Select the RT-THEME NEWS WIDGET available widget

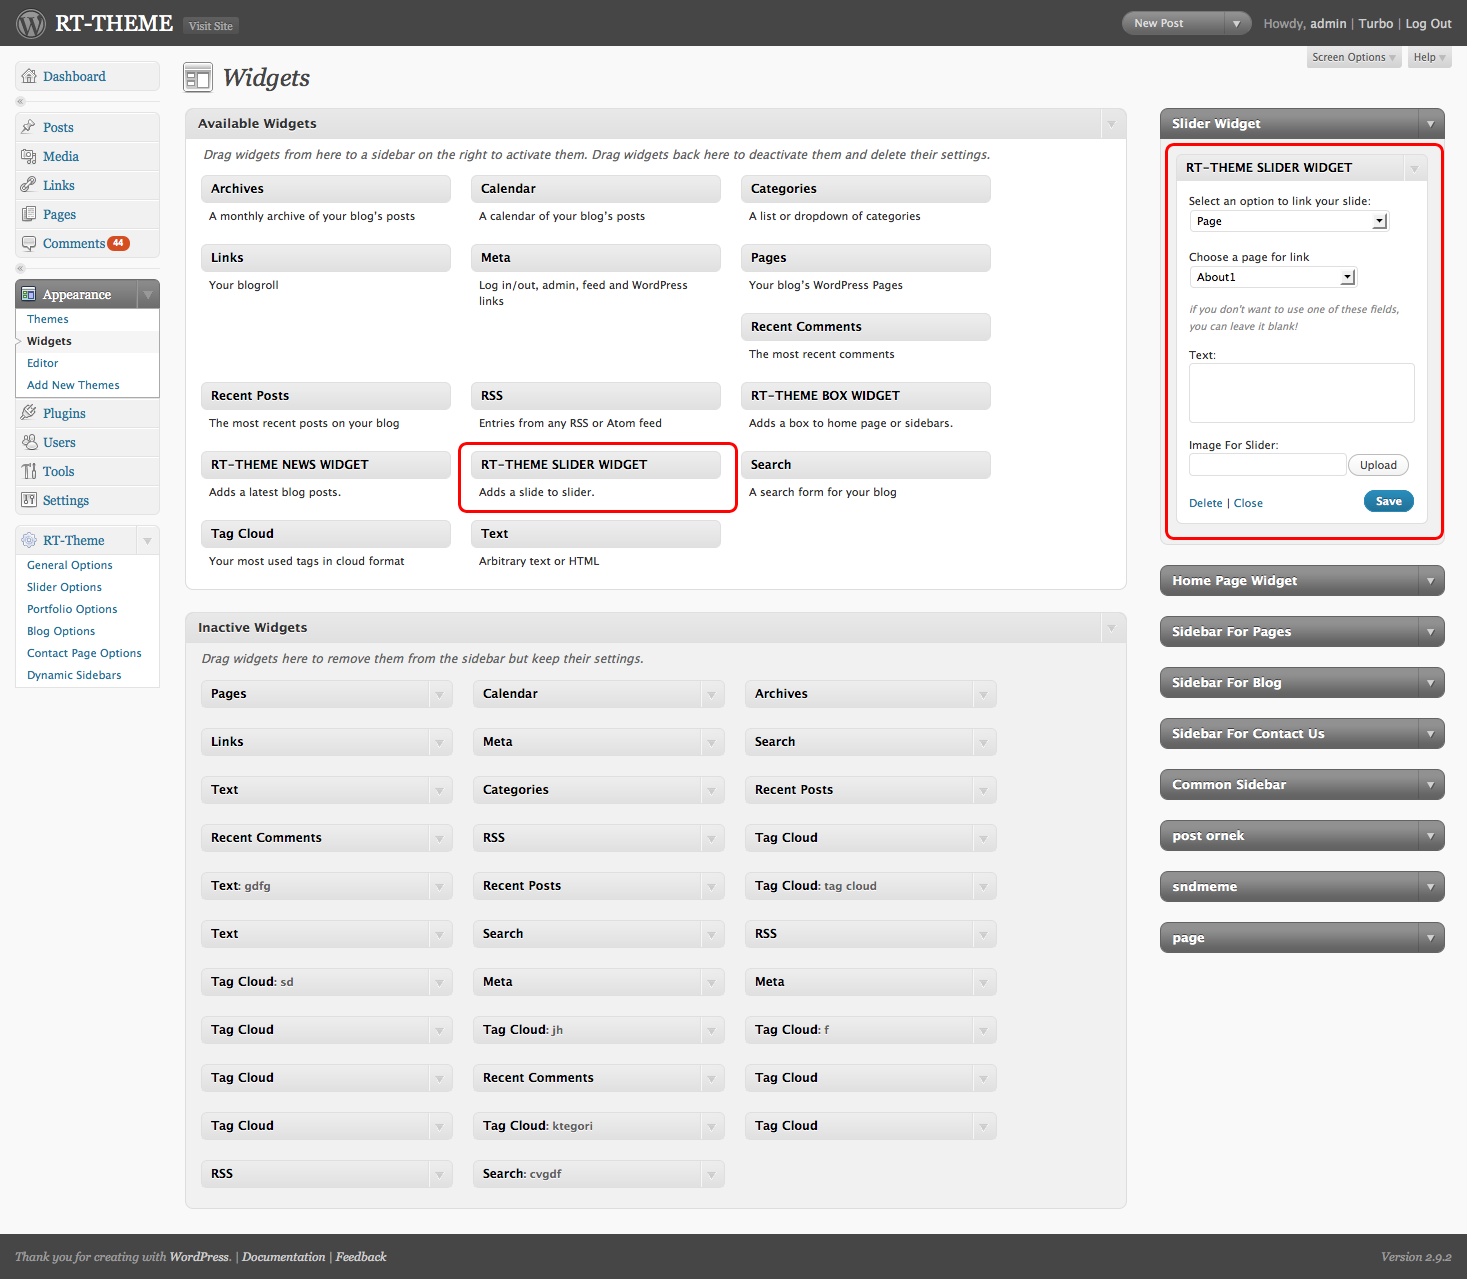pos(326,465)
